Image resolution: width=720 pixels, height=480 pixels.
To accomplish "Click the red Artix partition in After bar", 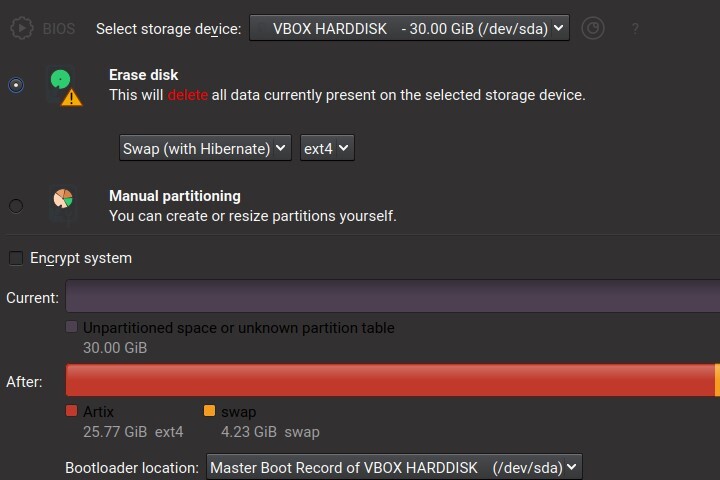I will 390,381.
